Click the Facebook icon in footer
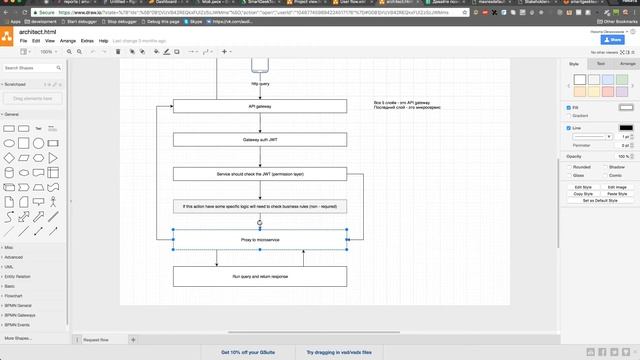The height and width of the screenshot is (360, 640). pyautogui.click(x=602, y=352)
